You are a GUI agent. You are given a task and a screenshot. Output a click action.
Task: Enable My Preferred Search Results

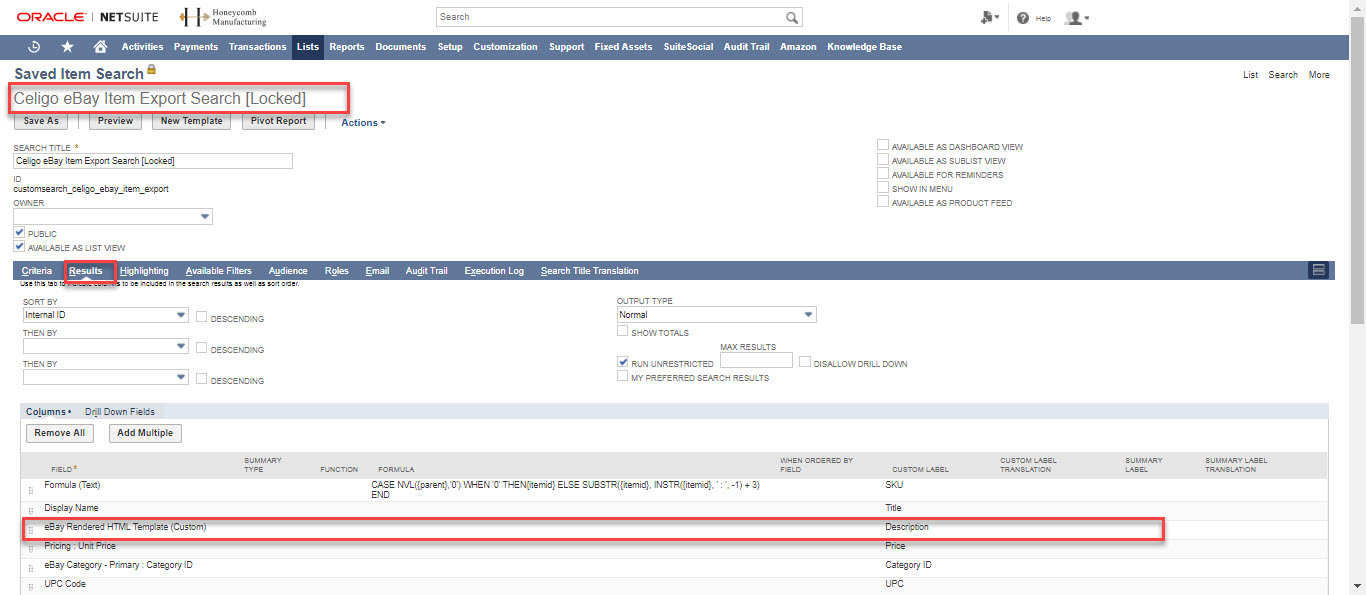[623, 376]
